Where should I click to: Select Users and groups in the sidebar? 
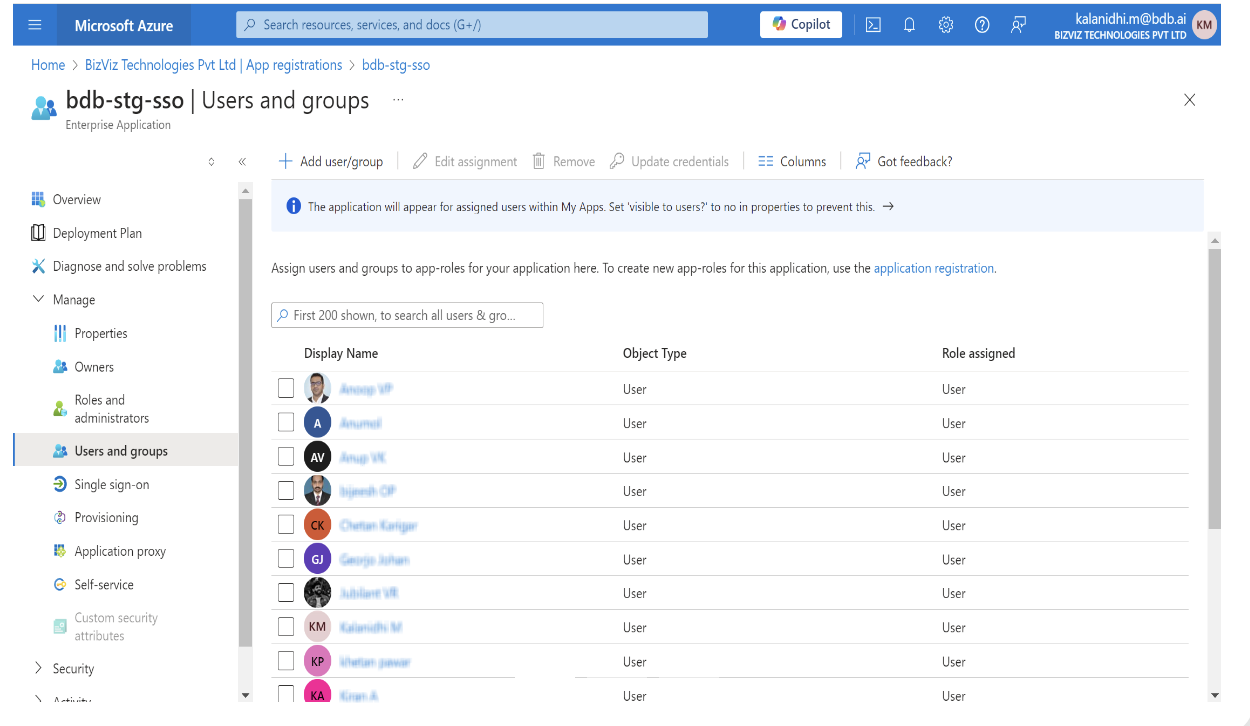(126, 451)
